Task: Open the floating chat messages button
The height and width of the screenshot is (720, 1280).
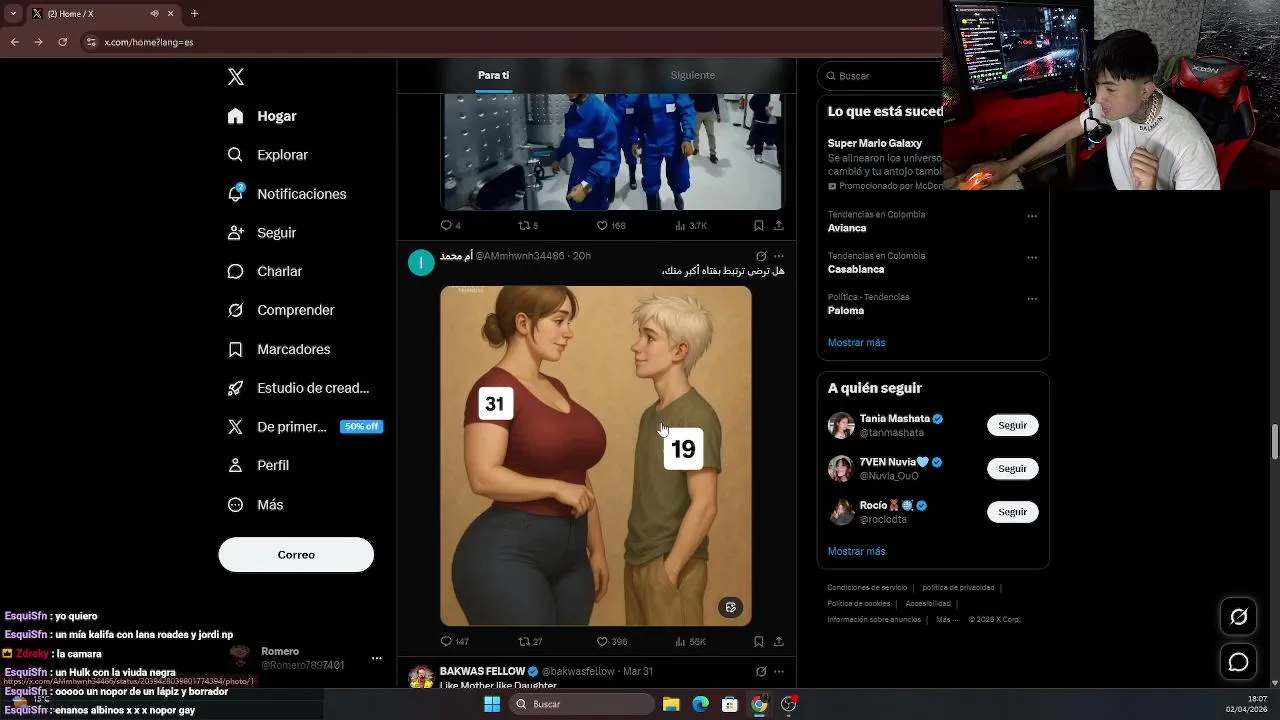Action: coord(1238,662)
